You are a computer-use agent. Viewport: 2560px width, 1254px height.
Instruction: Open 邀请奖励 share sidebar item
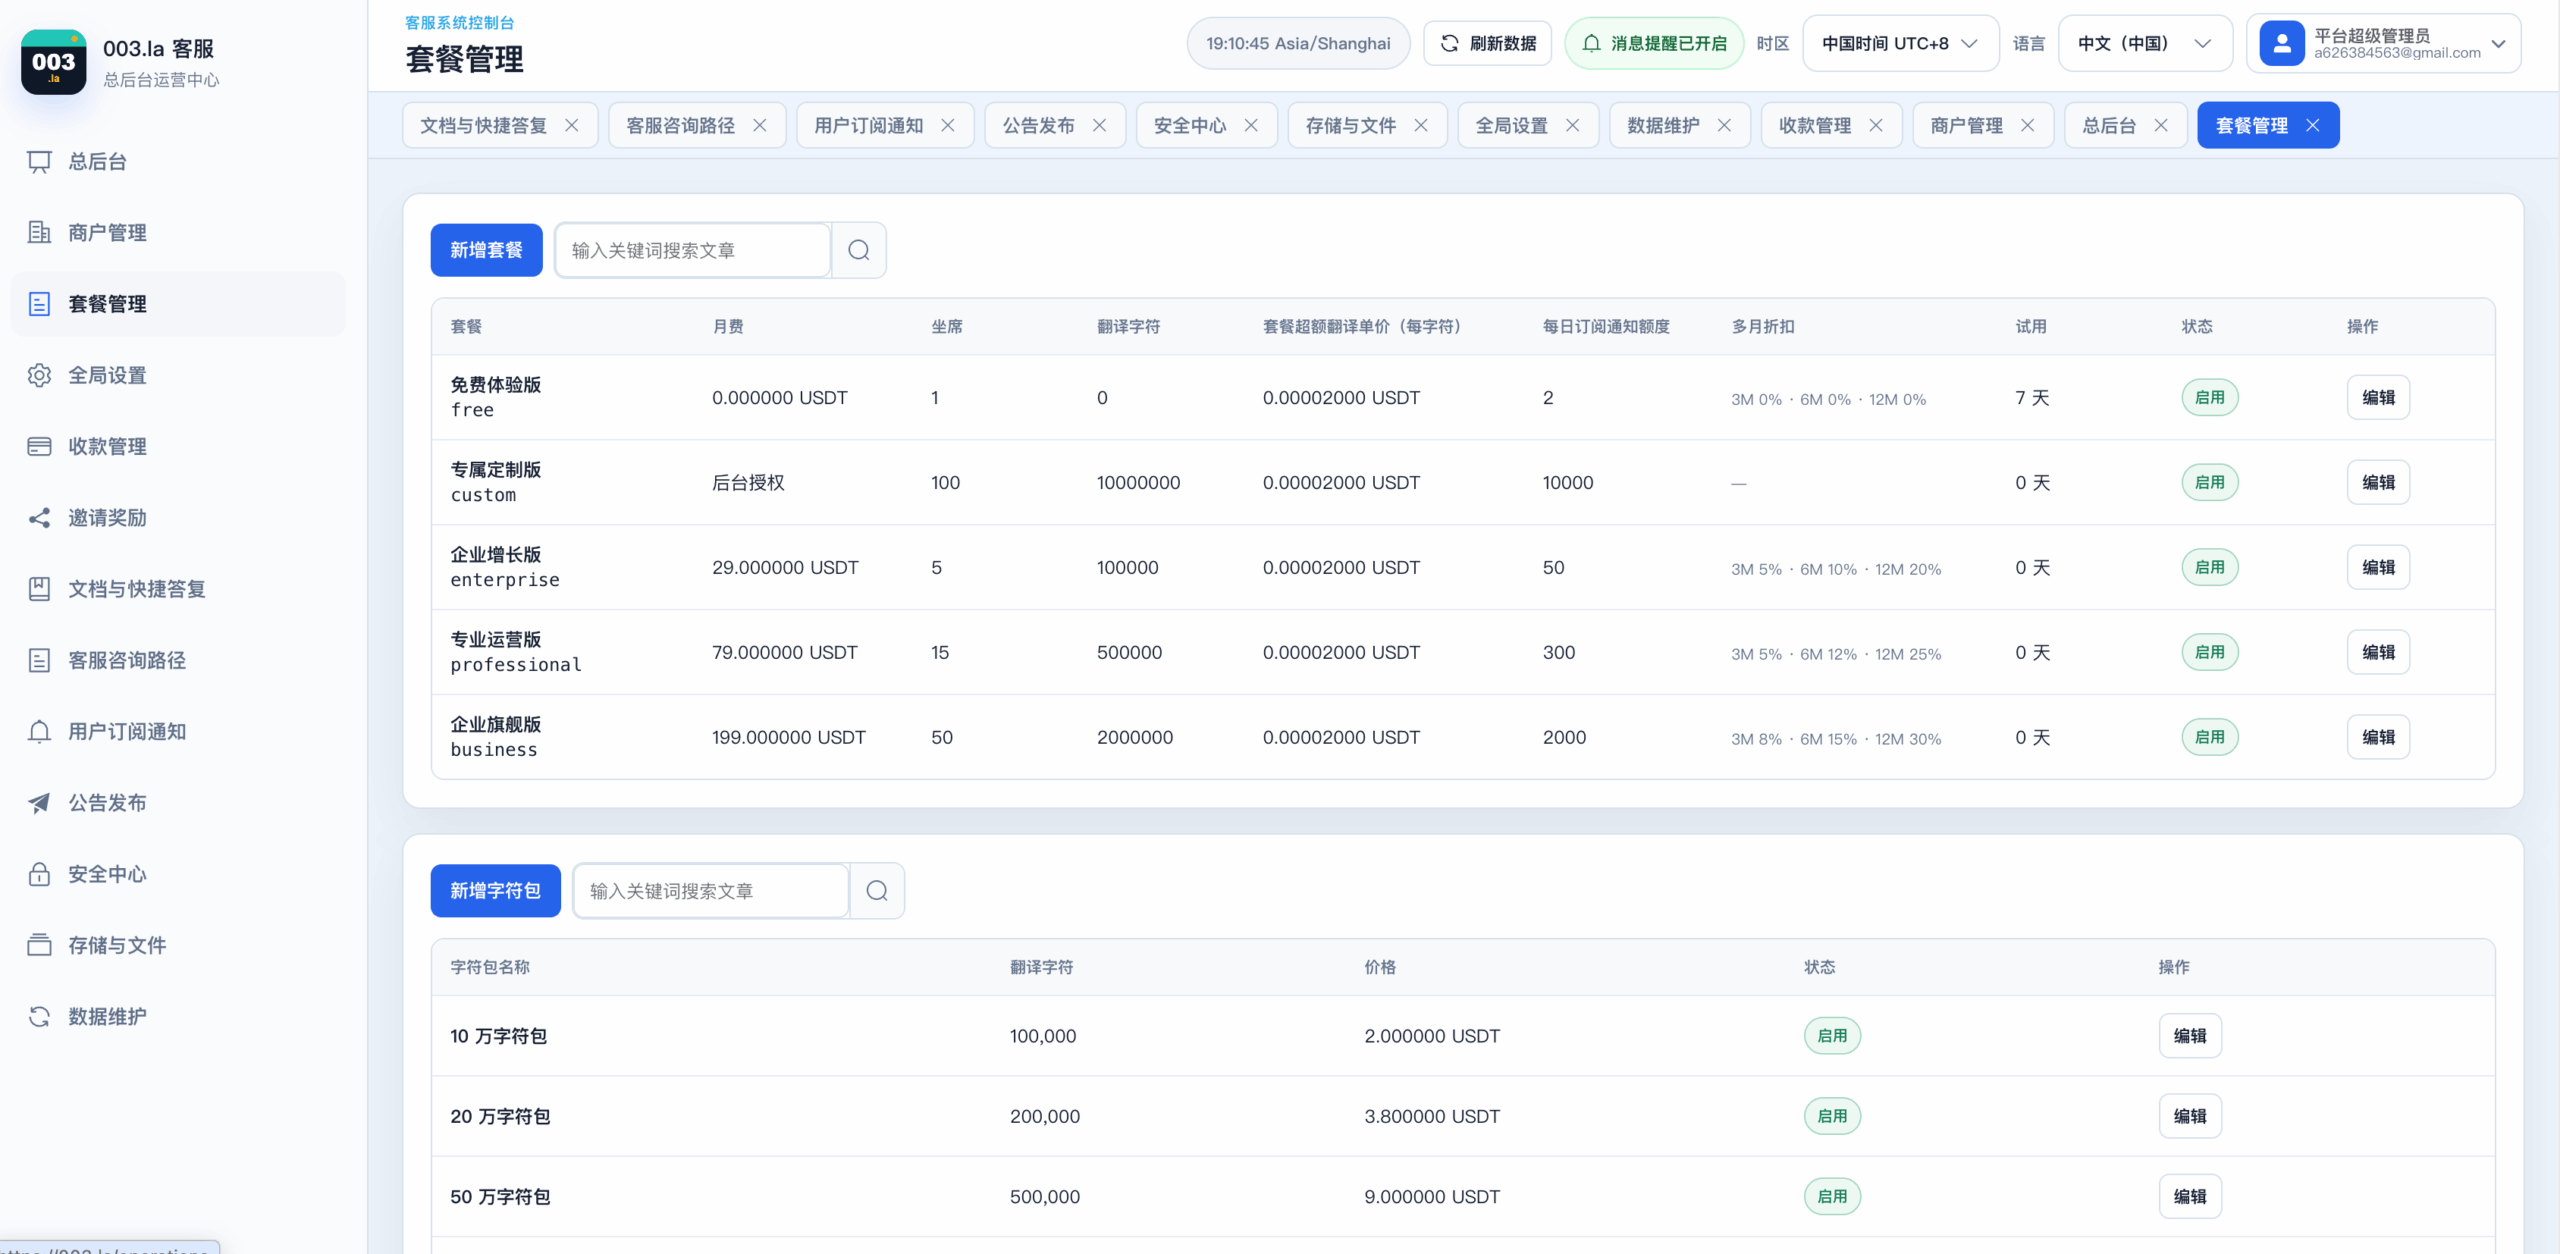click(x=178, y=518)
